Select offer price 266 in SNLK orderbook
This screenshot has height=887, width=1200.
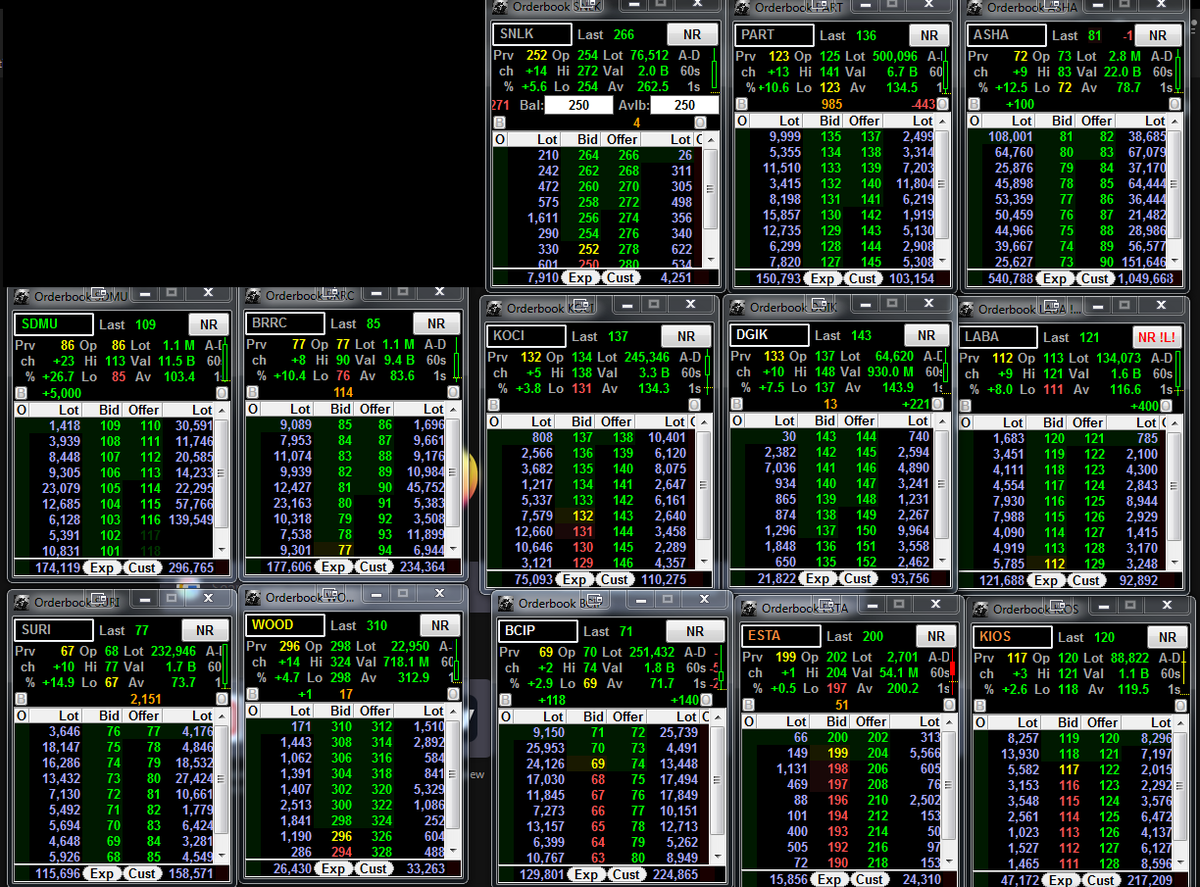pyautogui.click(x=628, y=155)
